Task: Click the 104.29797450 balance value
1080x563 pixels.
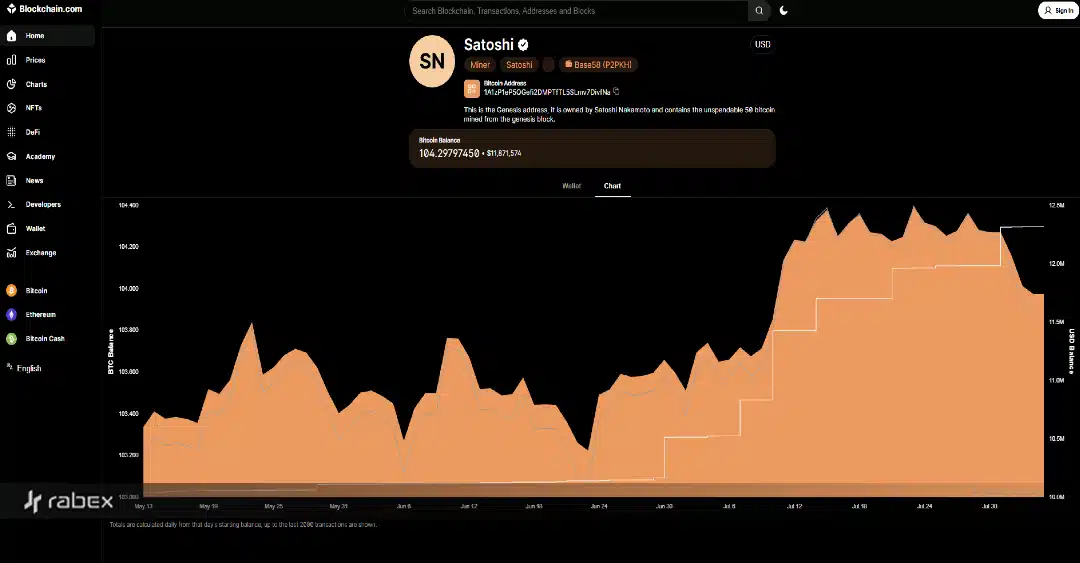Action: pyautogui.click(x=449, y=154)
